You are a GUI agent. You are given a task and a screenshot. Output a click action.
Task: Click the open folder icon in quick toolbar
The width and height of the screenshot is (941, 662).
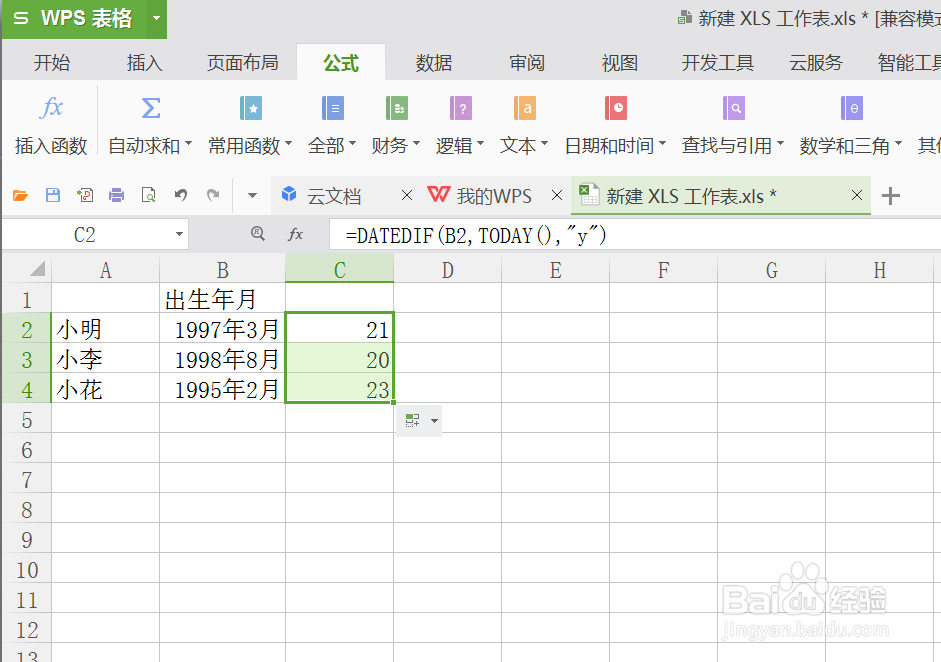(x=20, y=195)
